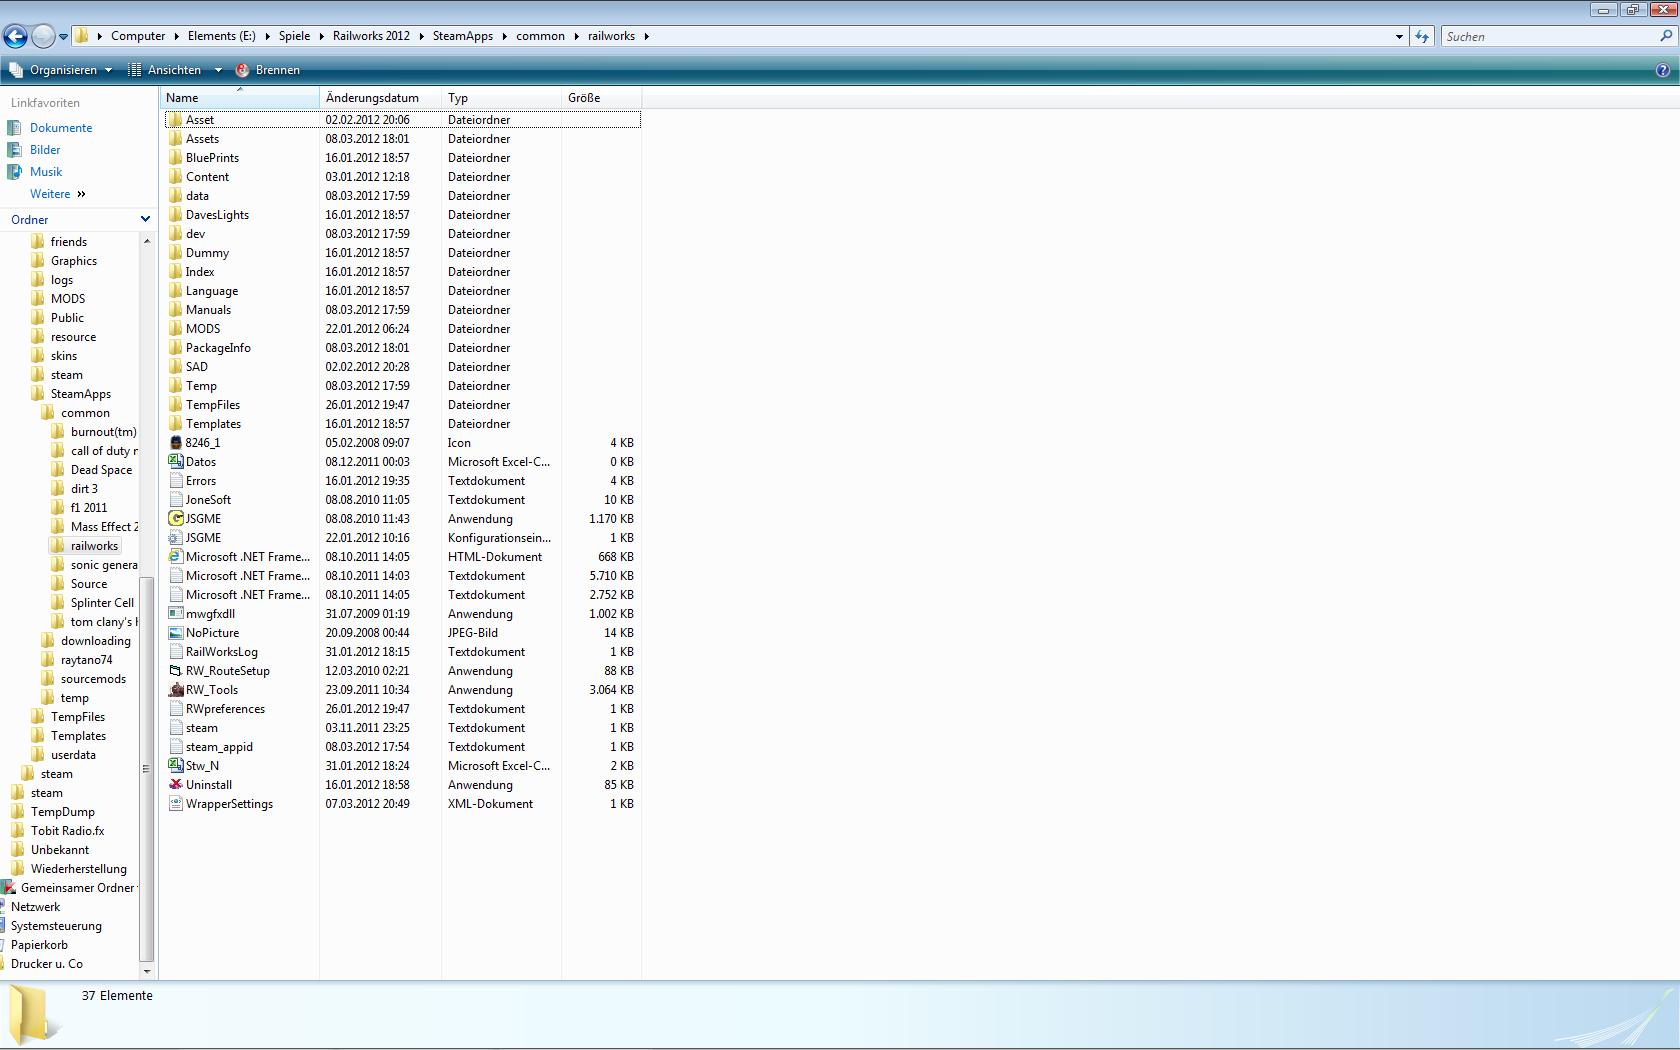Viewport: 1680px width, 1050px height.
Task: Click the Brennen burn button
Action: tap(268, 70)
